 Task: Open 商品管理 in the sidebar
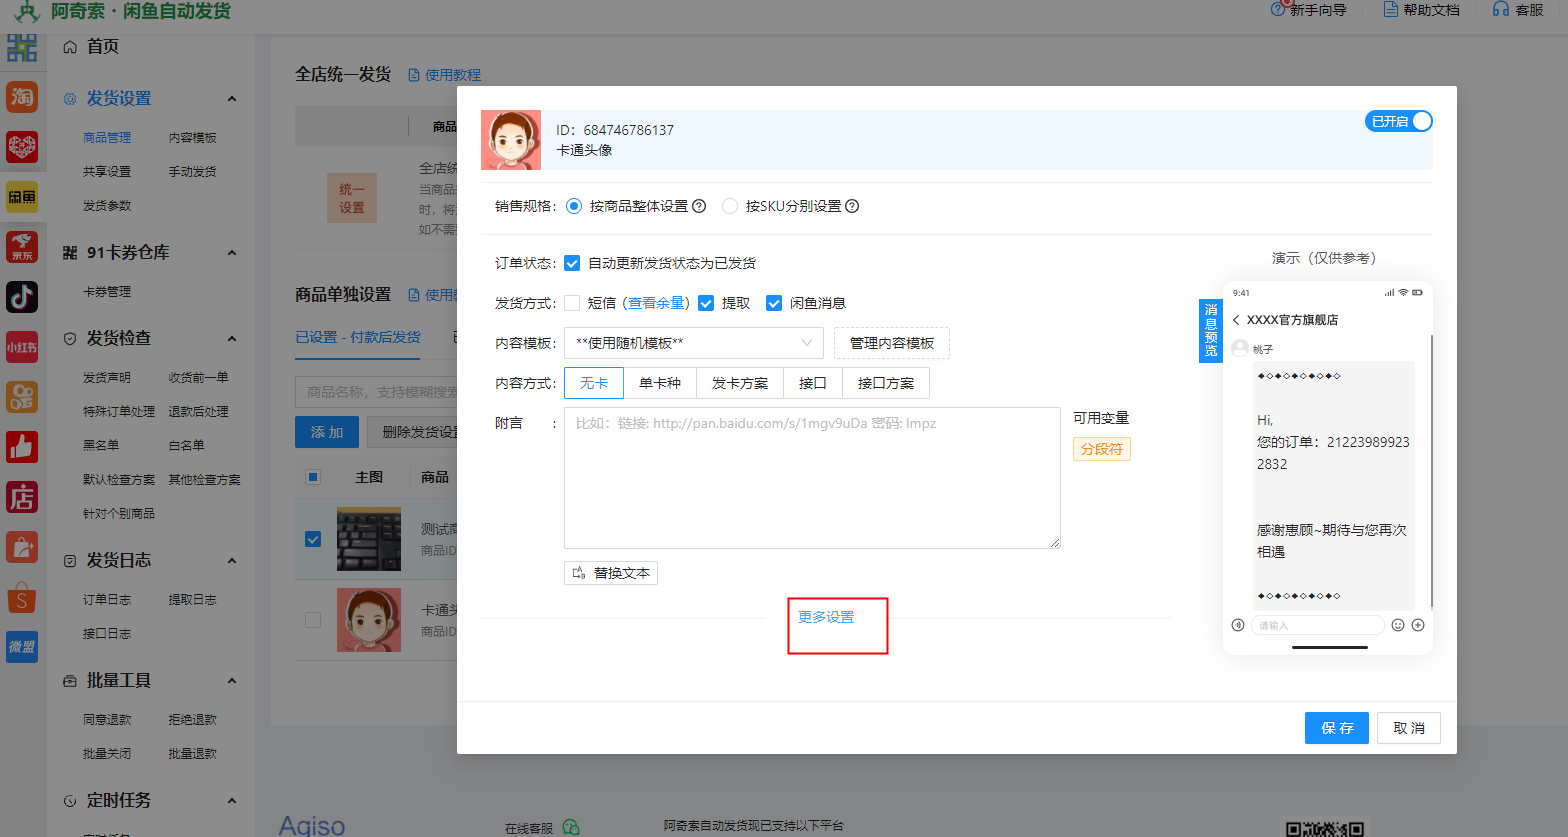coord(107,138)
